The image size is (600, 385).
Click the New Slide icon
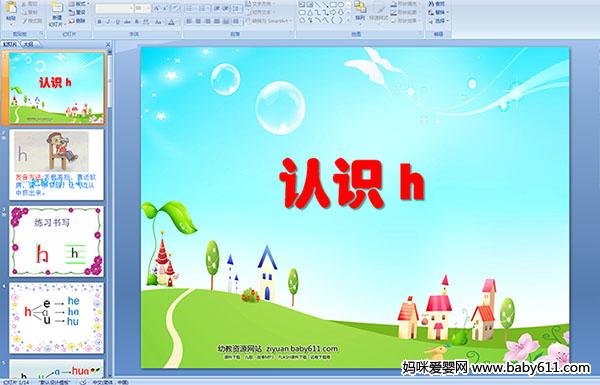pos(57,13)
